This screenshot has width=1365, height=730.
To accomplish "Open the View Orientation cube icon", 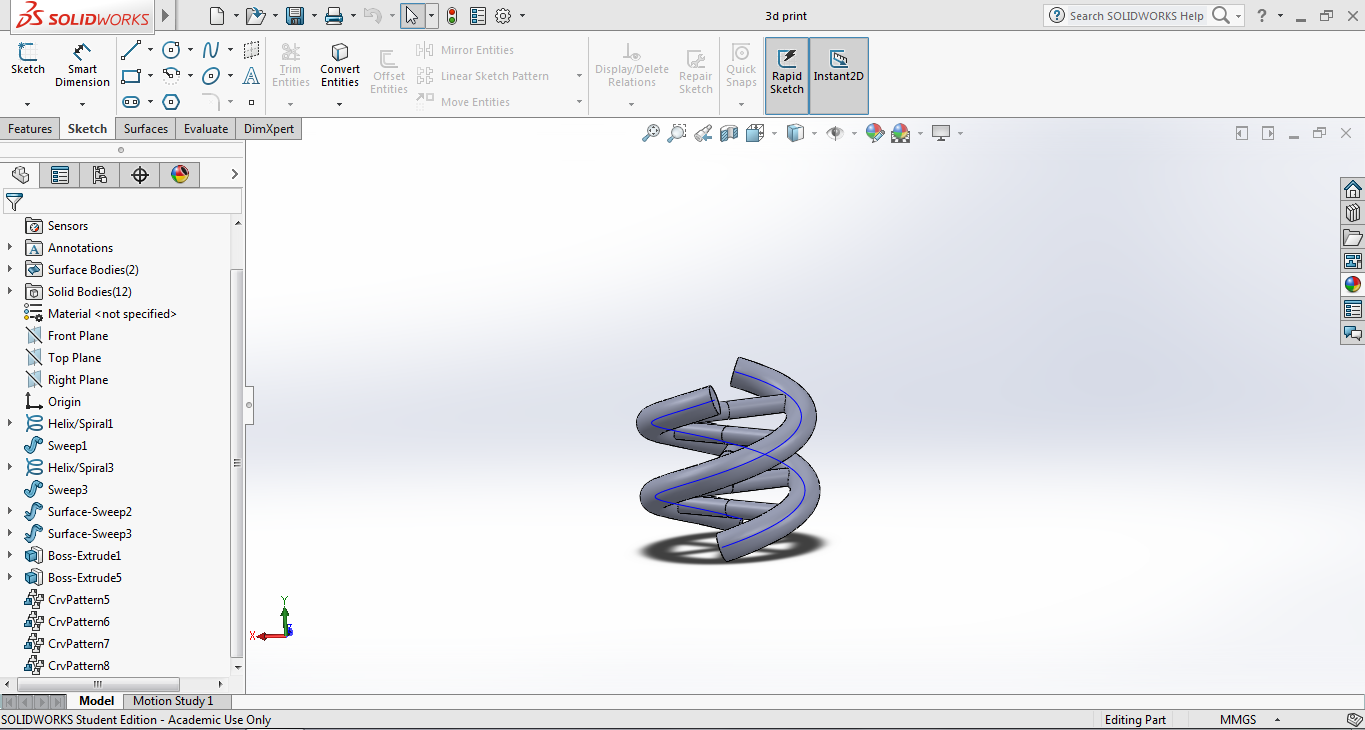I will [x=755, y=132].
